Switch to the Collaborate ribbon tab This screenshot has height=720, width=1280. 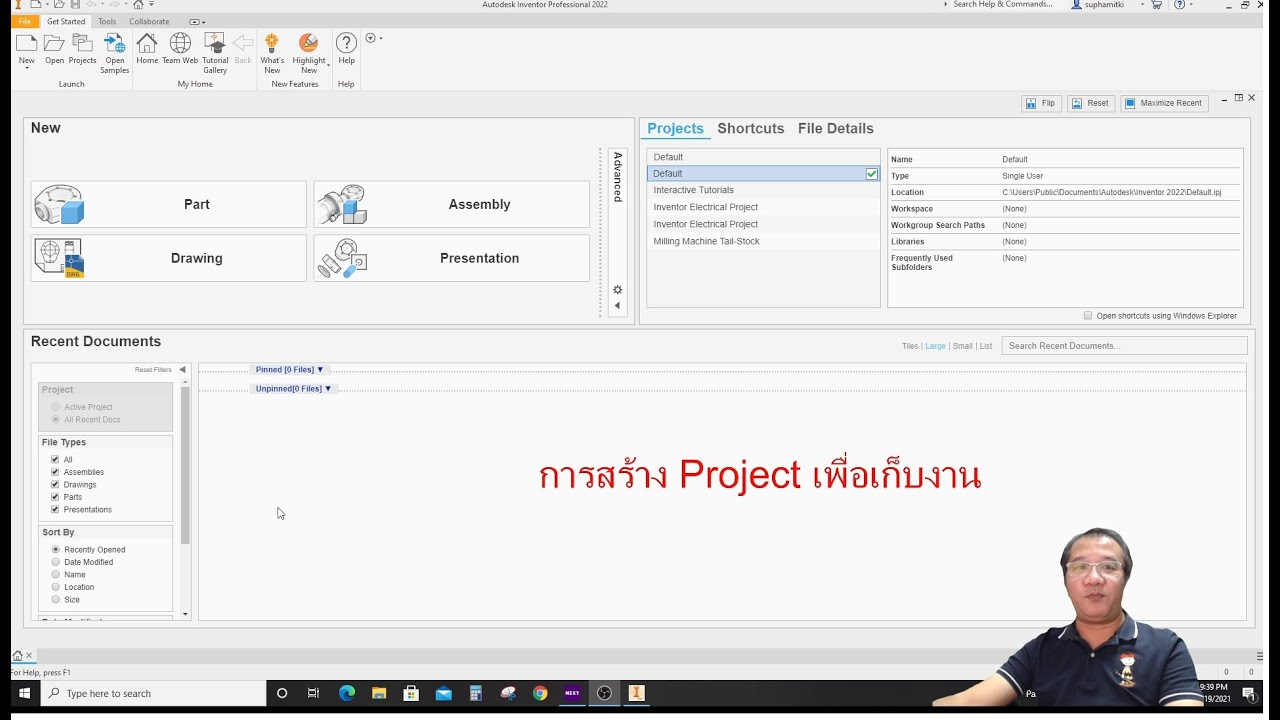[149, 21]
